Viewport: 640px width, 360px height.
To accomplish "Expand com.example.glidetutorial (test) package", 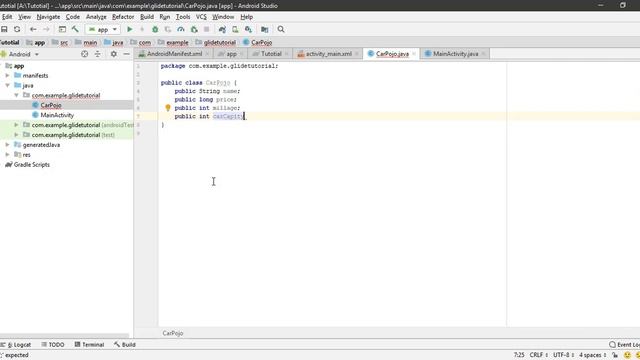I will [16, 135].
